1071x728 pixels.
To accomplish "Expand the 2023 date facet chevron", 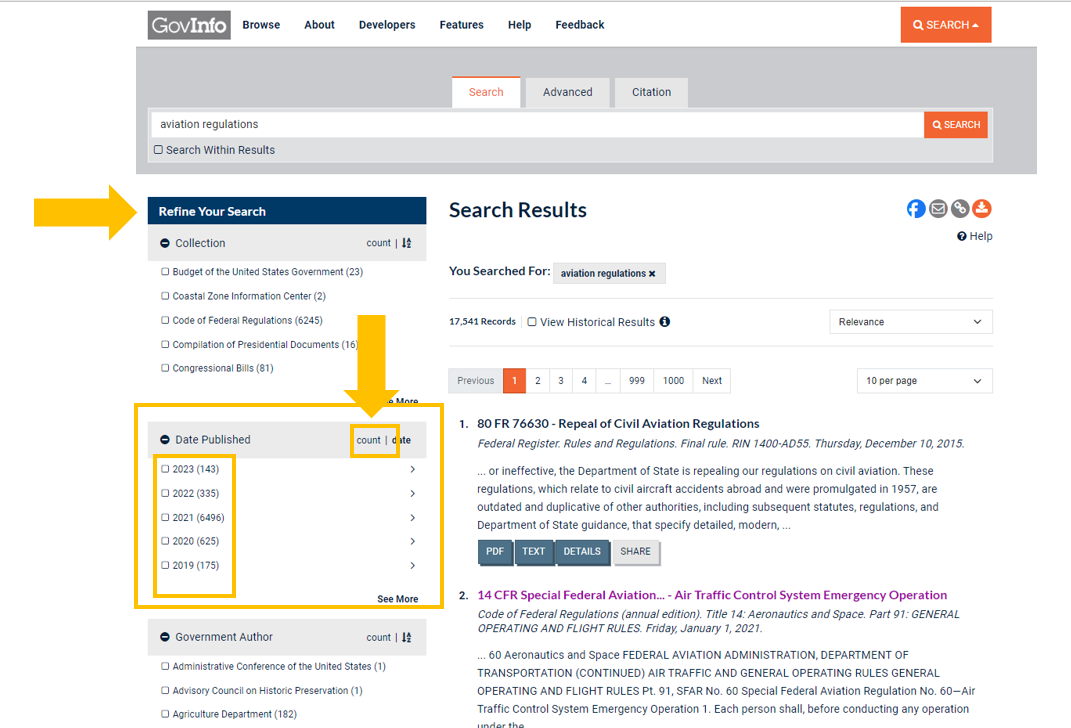I will point(411,469).
